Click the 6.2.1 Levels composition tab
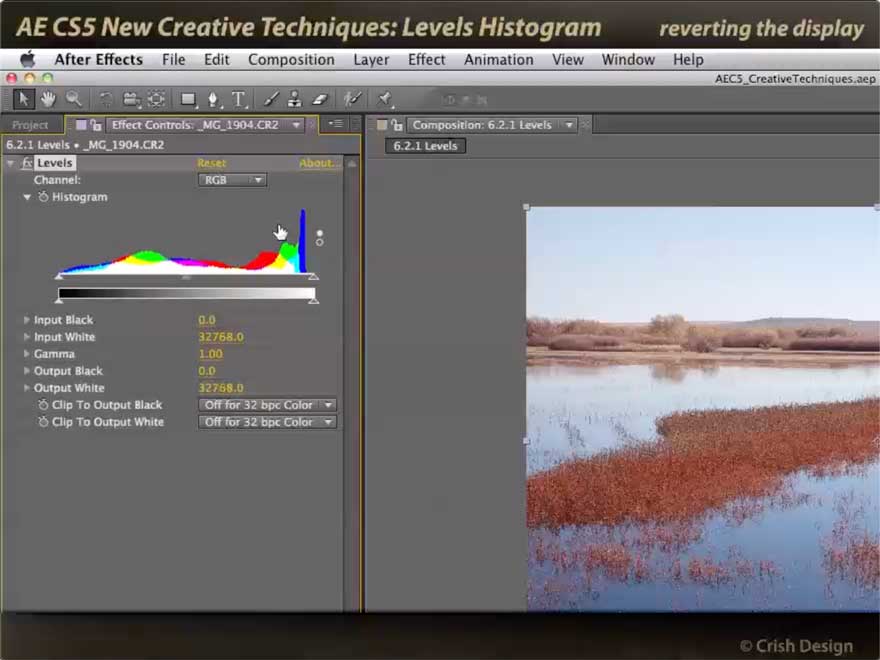Screen dimensions: 880x660 click(425, 146)
